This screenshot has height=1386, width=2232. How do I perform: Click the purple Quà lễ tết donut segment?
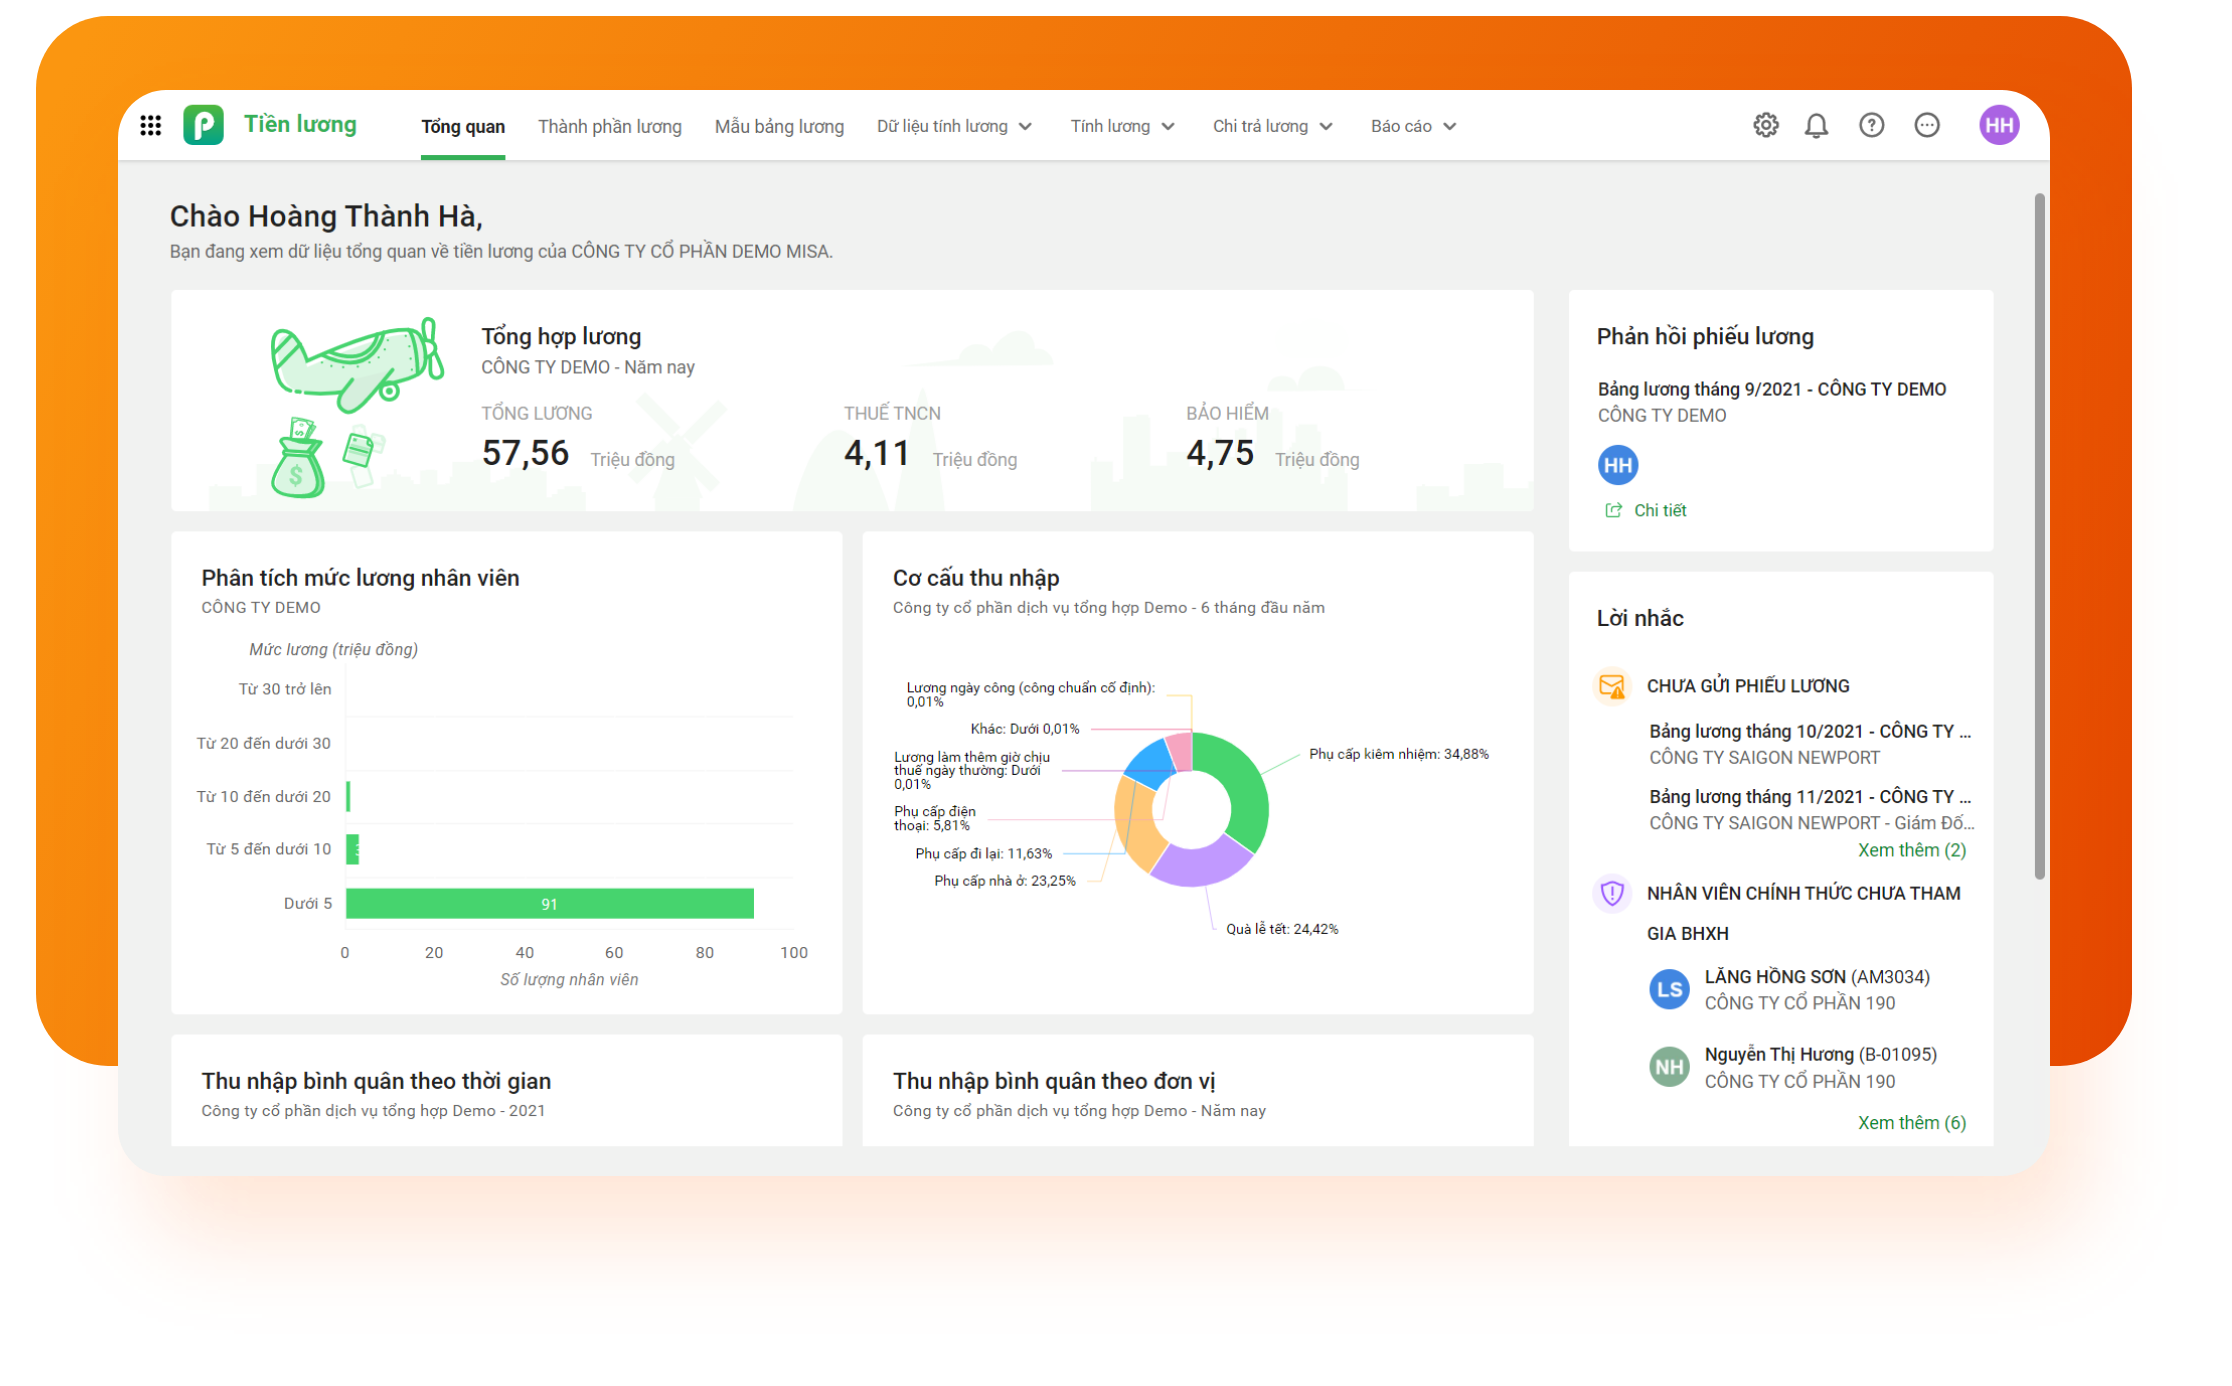coord(1203,862)
